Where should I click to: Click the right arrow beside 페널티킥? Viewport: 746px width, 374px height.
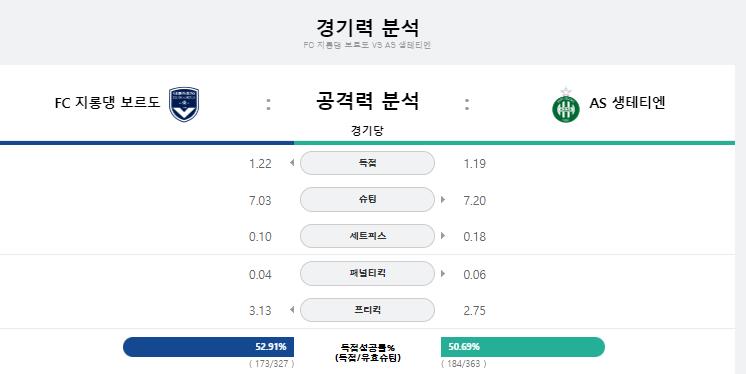pyautogui.click(x=443, y=274)
